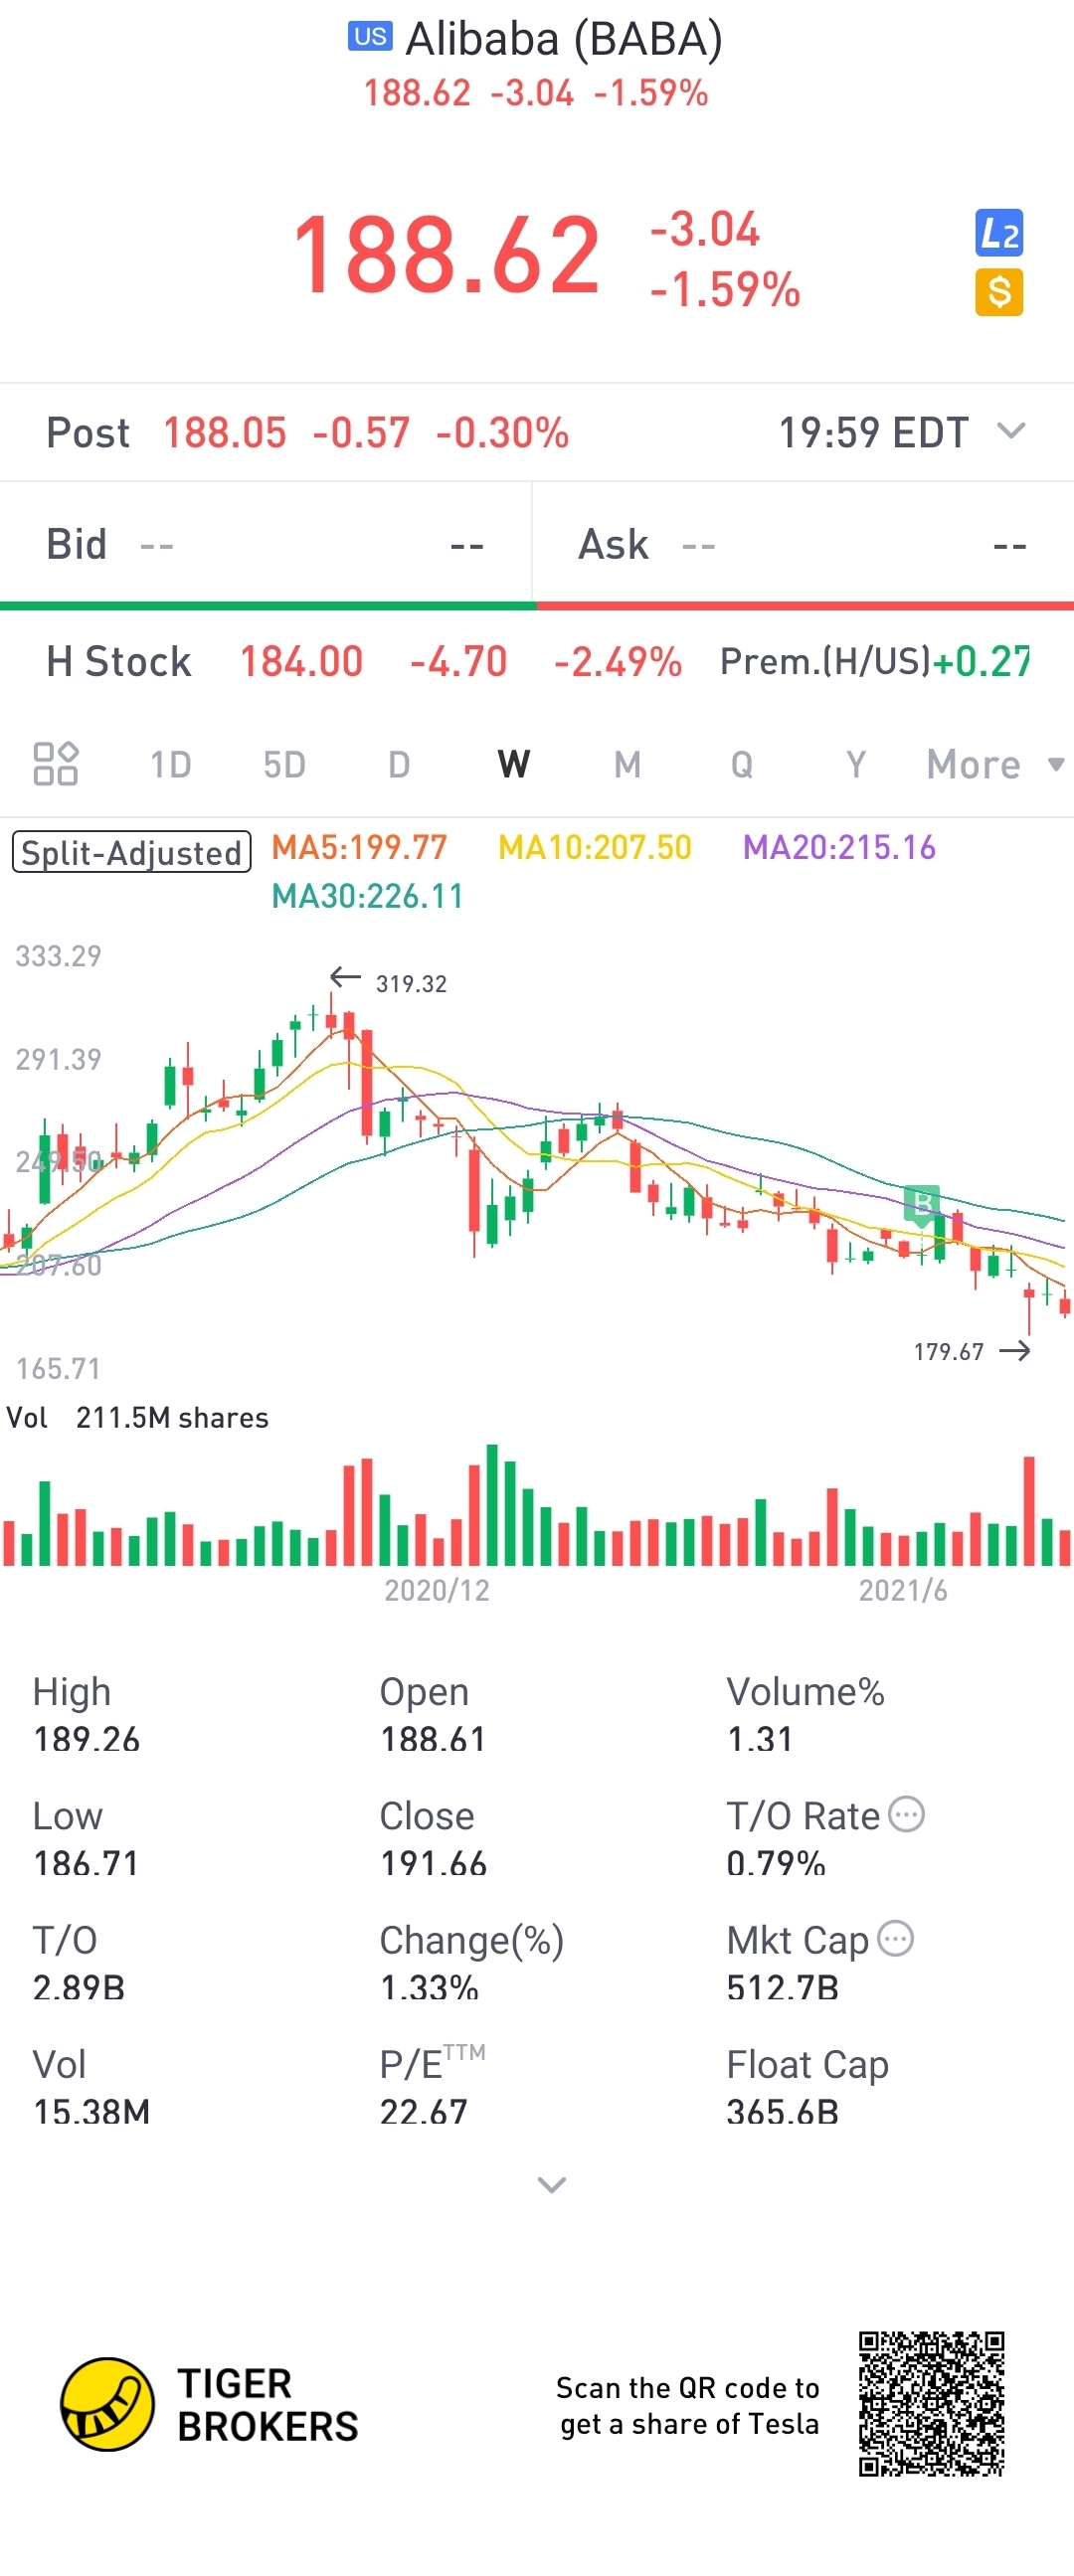Tap the 19:59 EDT timestamp
The image size is (1074, 2576).
tap(874, 432)
